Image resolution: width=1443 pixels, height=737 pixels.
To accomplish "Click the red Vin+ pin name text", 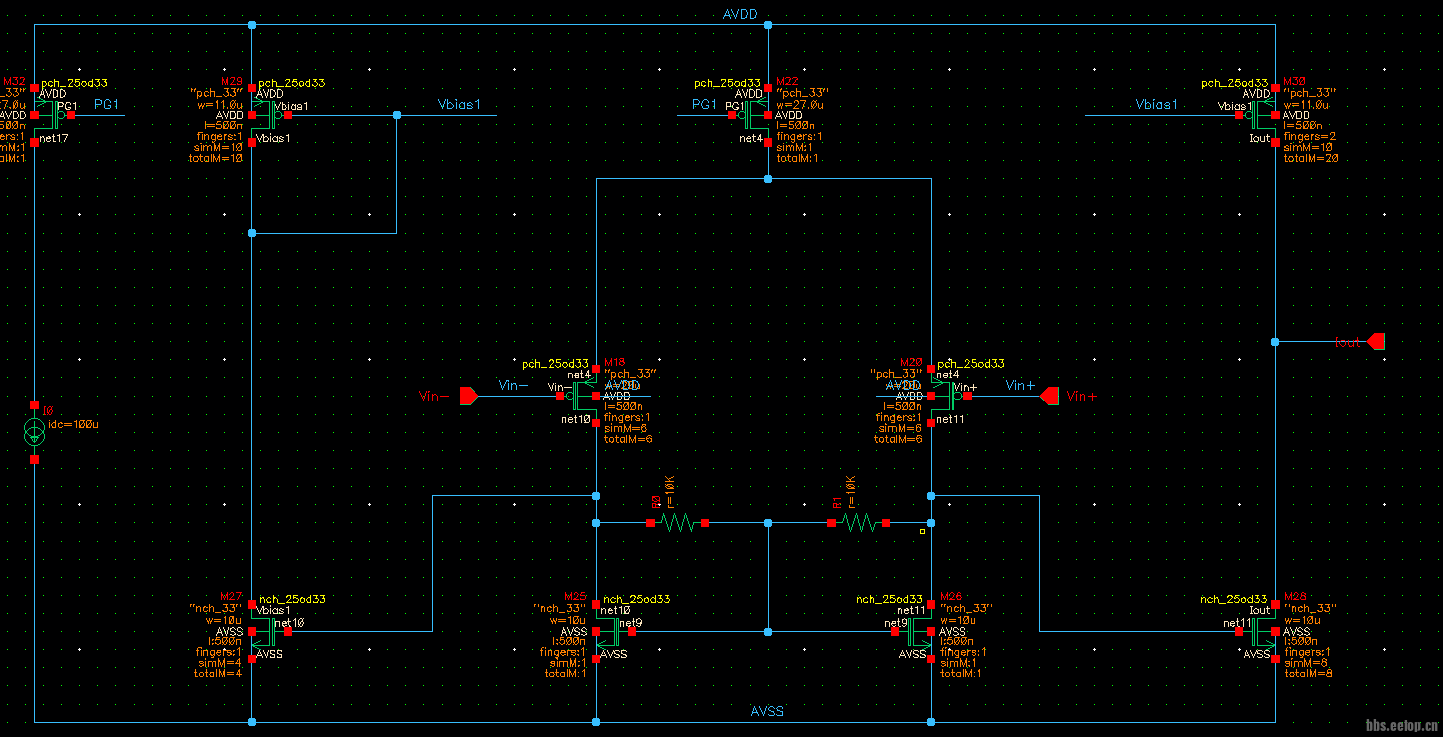I will (1083, 397).
